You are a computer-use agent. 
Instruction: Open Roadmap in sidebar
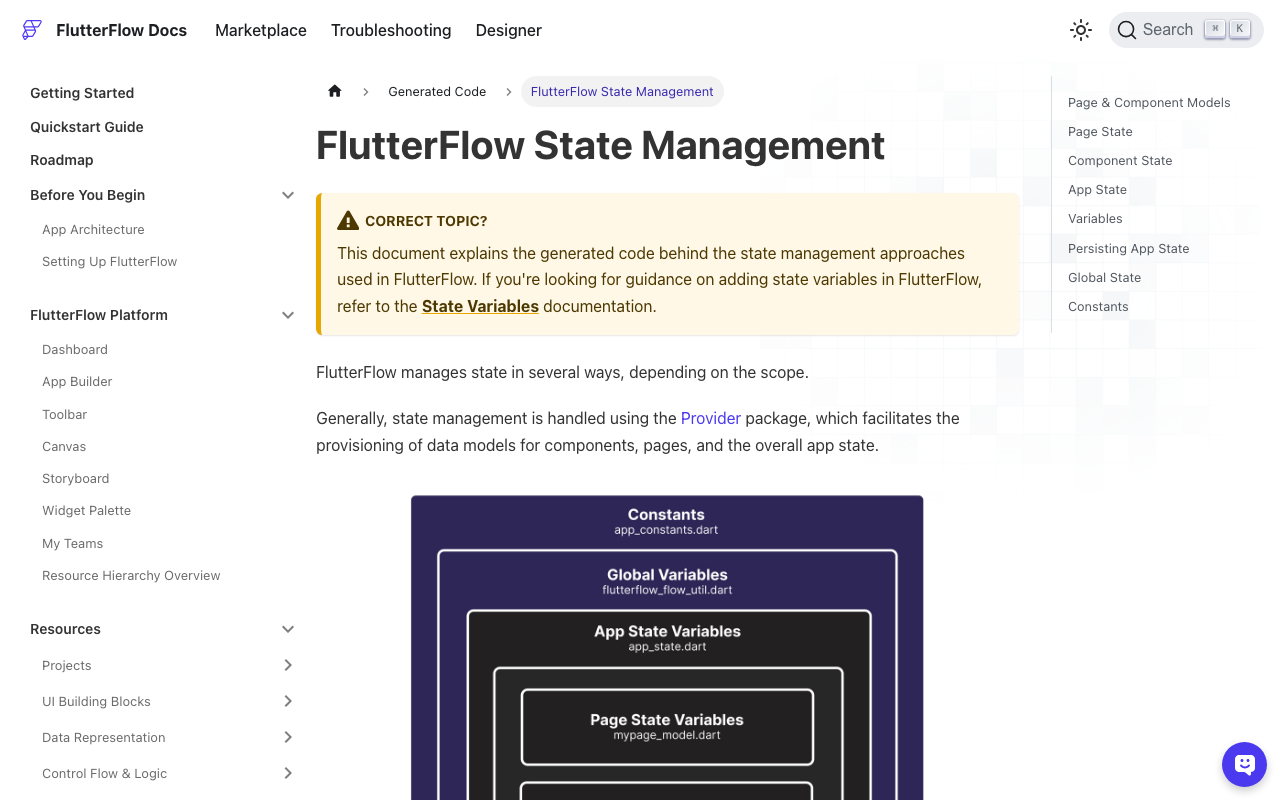[x=62, y=160]
